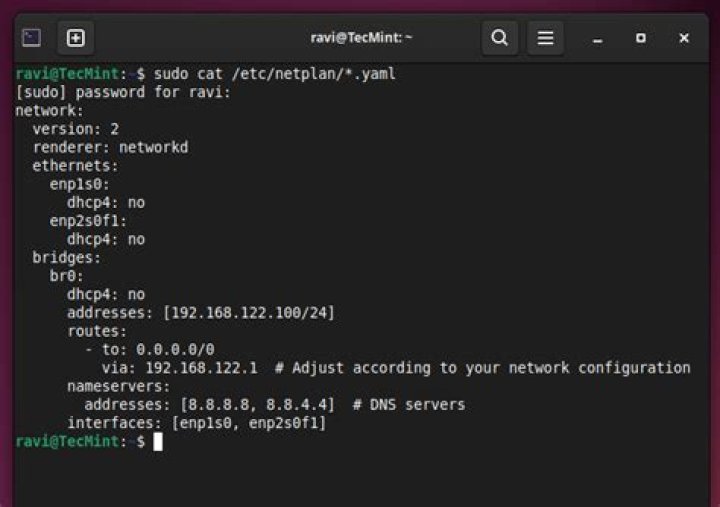Click the sudo cat /etc/netplan/*.yaml command text
The width and height of the screenshot is (720, 507).
[x=275, y=74]
